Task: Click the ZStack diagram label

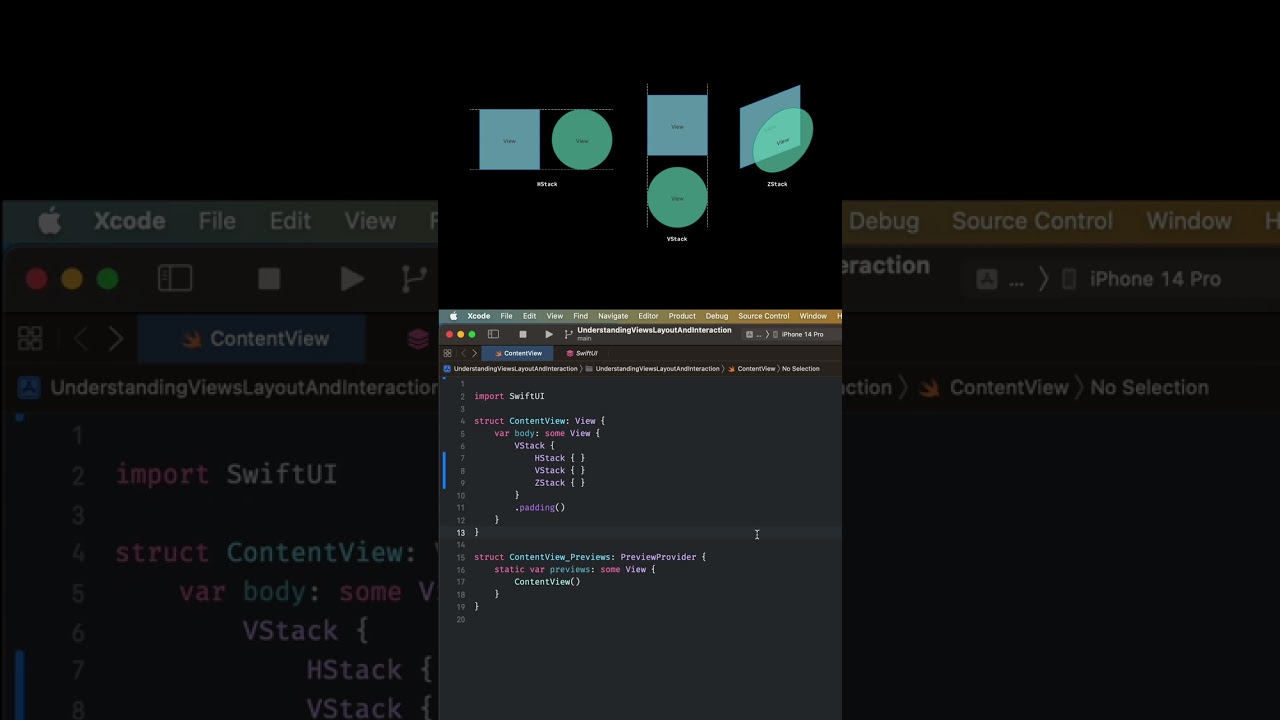Action: pos(777,184)
